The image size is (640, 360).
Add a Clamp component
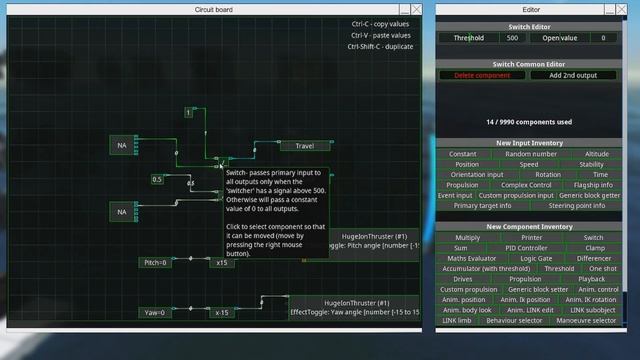coord(595,248)
